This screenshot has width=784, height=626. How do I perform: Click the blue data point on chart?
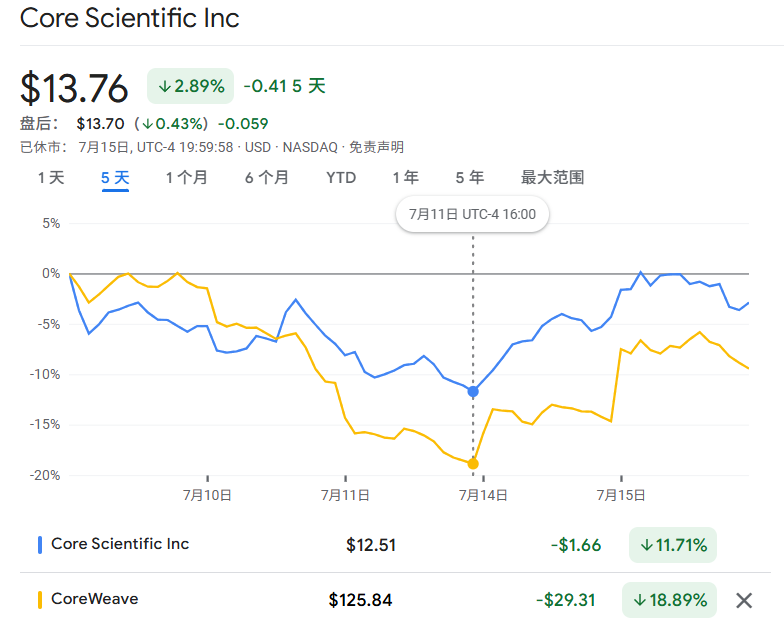coord(473,391)
